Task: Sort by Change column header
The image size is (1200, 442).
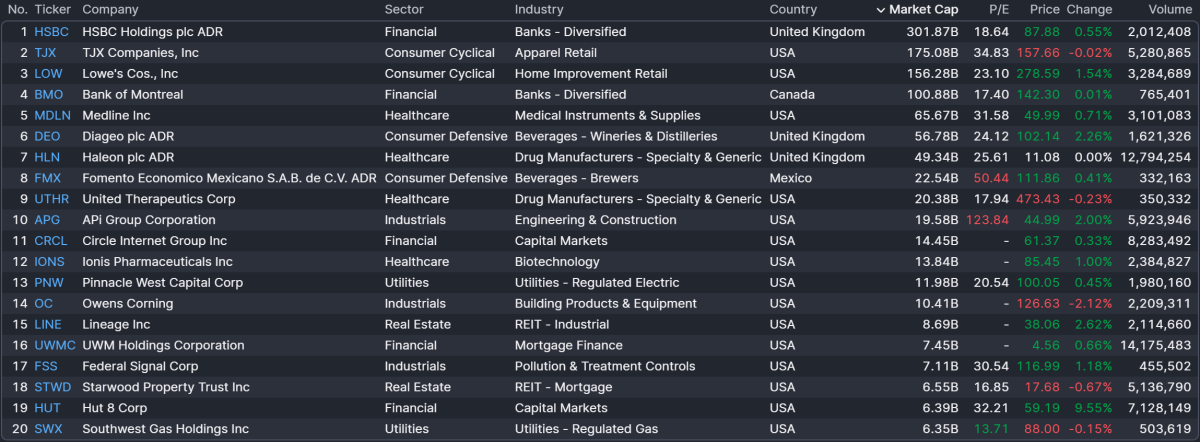Action: (1089, 10)
